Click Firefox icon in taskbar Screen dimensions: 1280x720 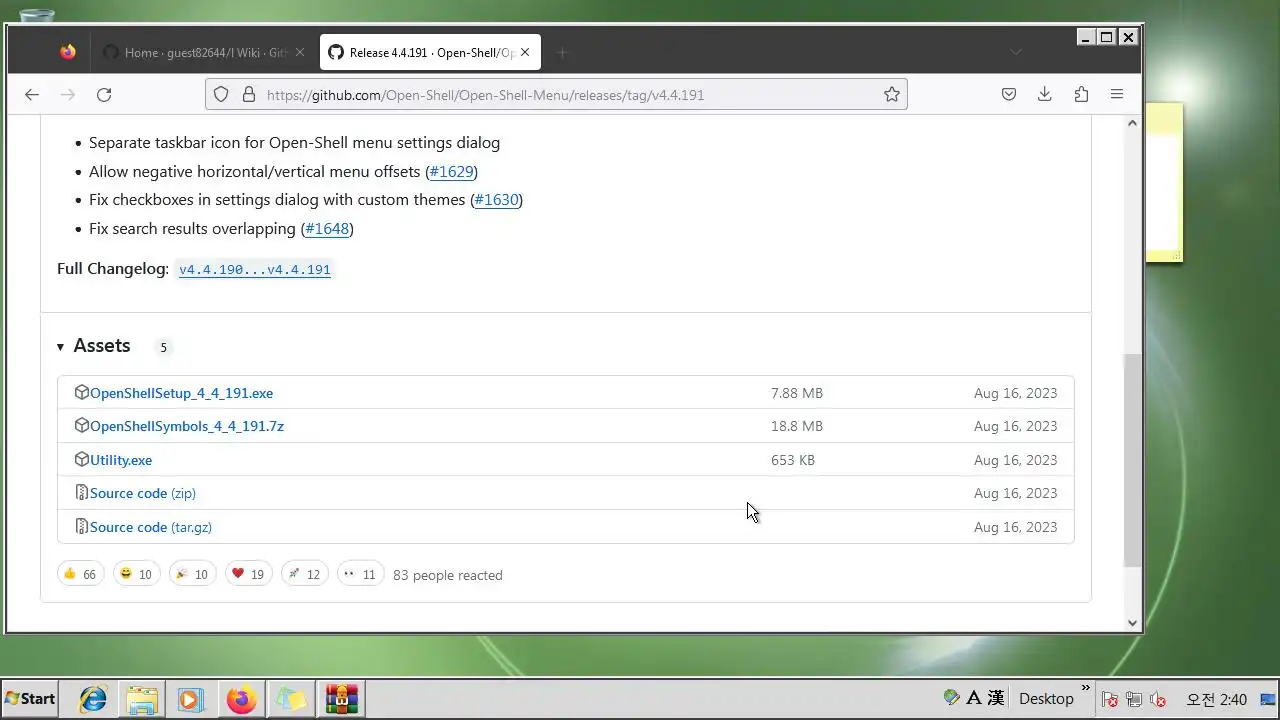pyautogui.click(x=241, y=698)
